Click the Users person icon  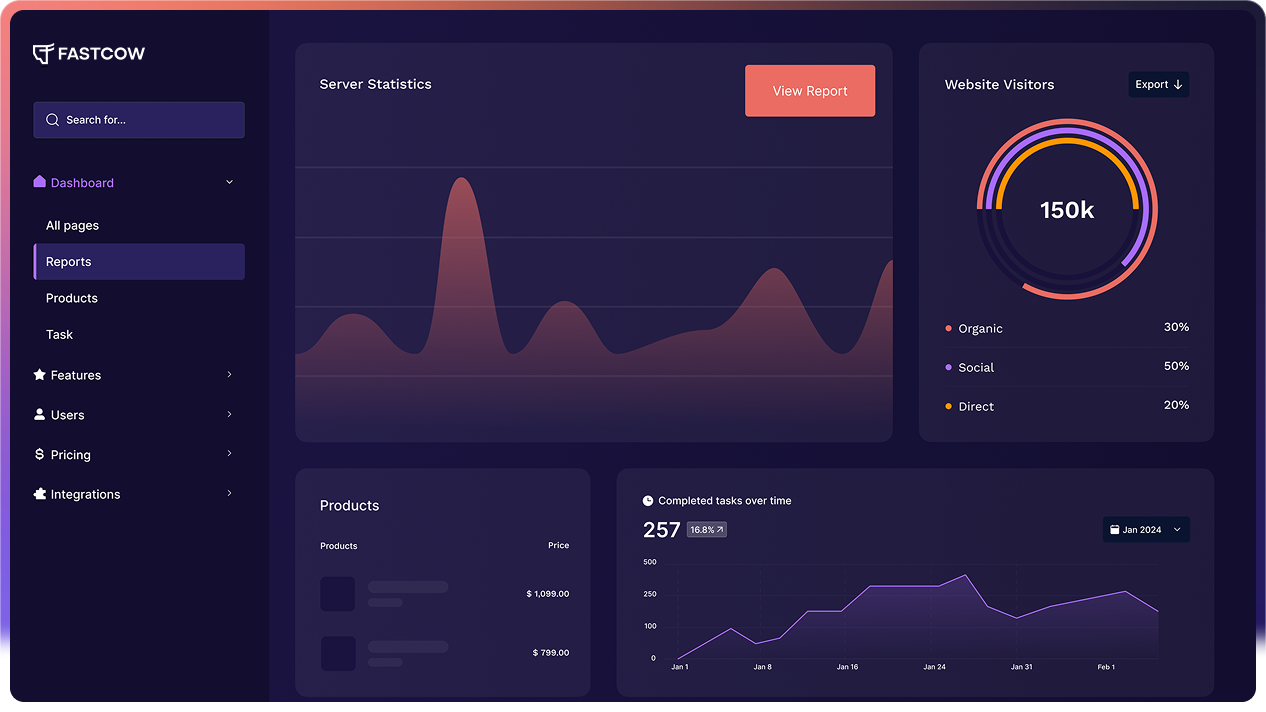[39, 414]
